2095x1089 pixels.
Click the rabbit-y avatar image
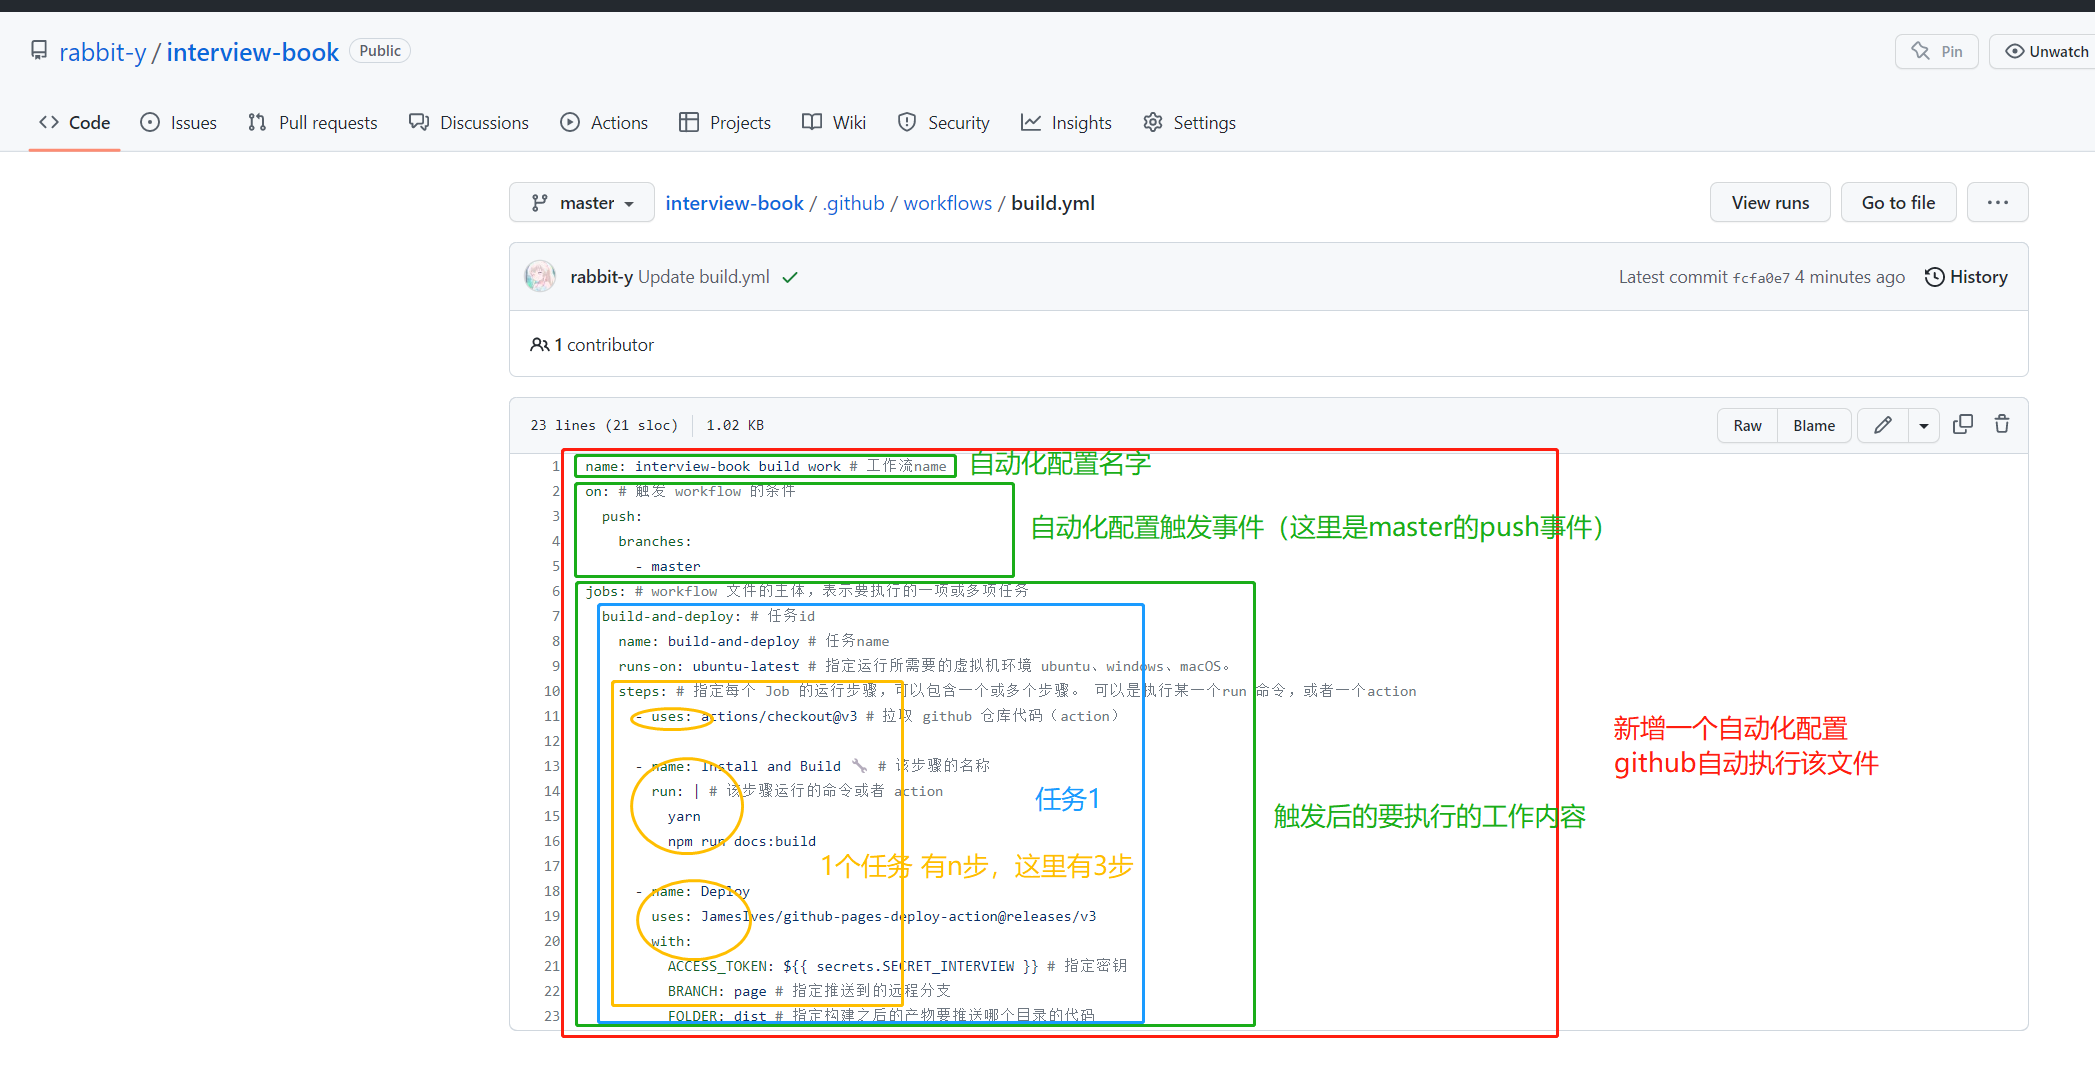click(x=540, y=277)
